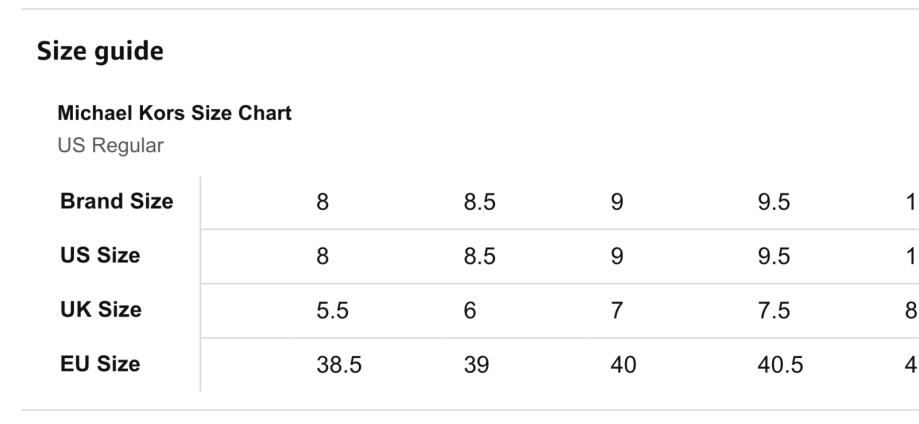Image resolution: width=919 pixels, height=424 pixels.
Task: Click the EU Size row header
Action: point(100,364)
